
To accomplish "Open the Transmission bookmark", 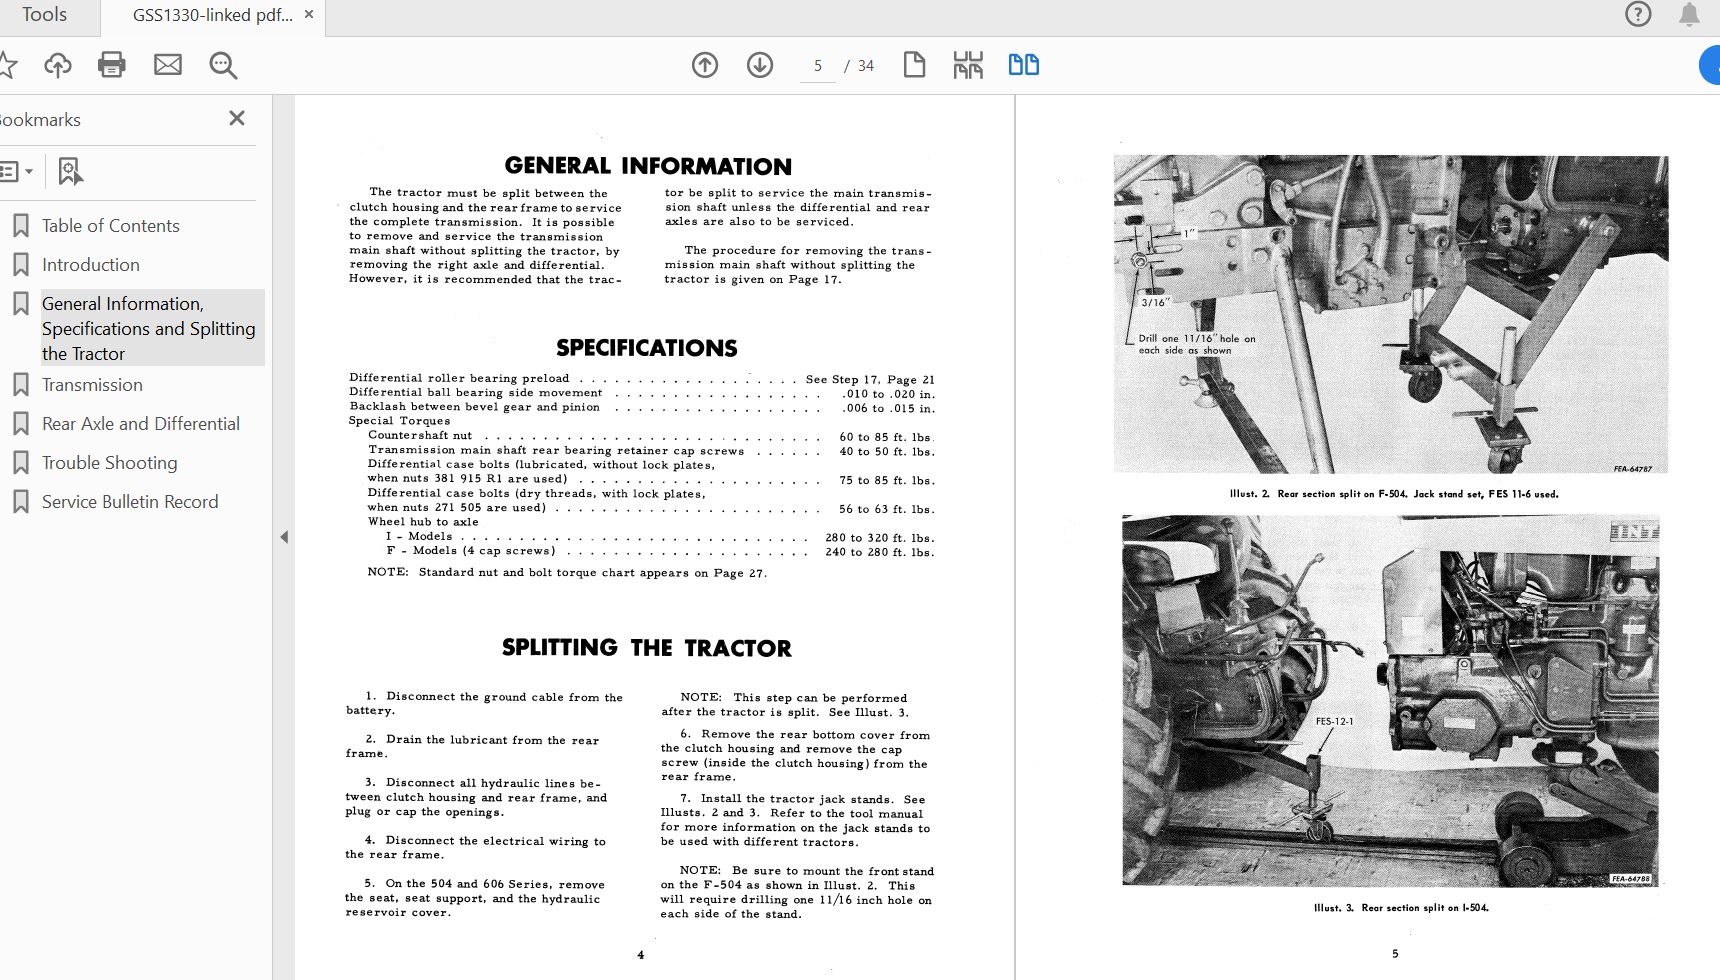I will point(92,385).
